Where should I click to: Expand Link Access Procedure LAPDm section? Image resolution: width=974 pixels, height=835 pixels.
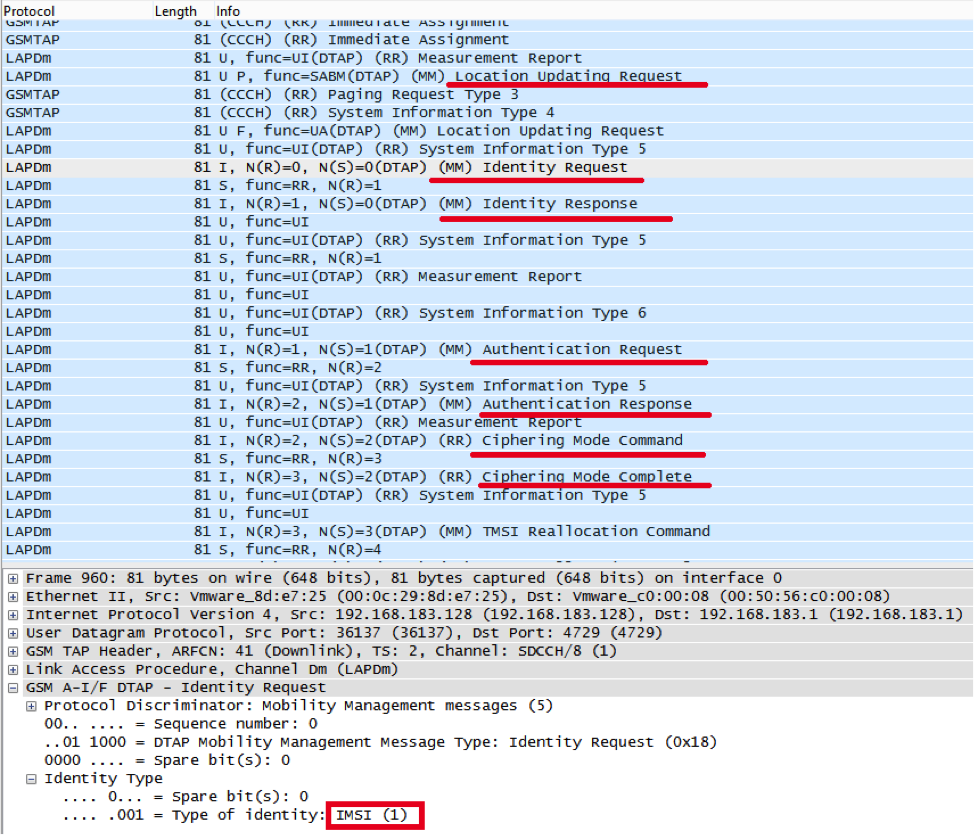coord(13,669)
